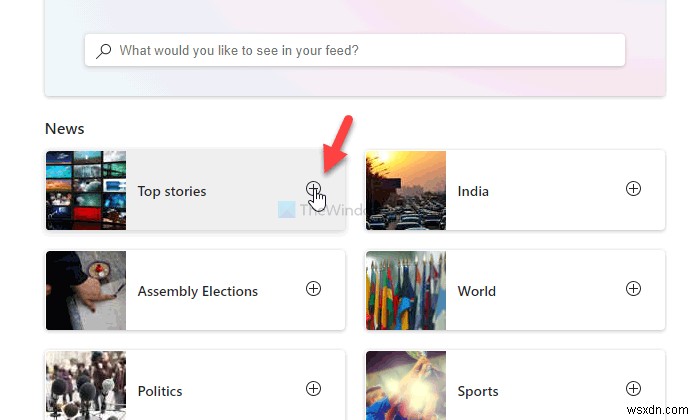Open the Top stories thumbnail image
Image resolution: width=700 pixels, height=420 pixels.
[86, 190]
